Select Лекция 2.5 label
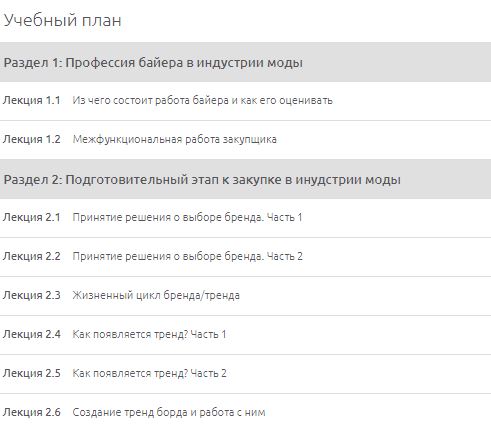This screenshot has height=428, width=491. coord(32,373)
